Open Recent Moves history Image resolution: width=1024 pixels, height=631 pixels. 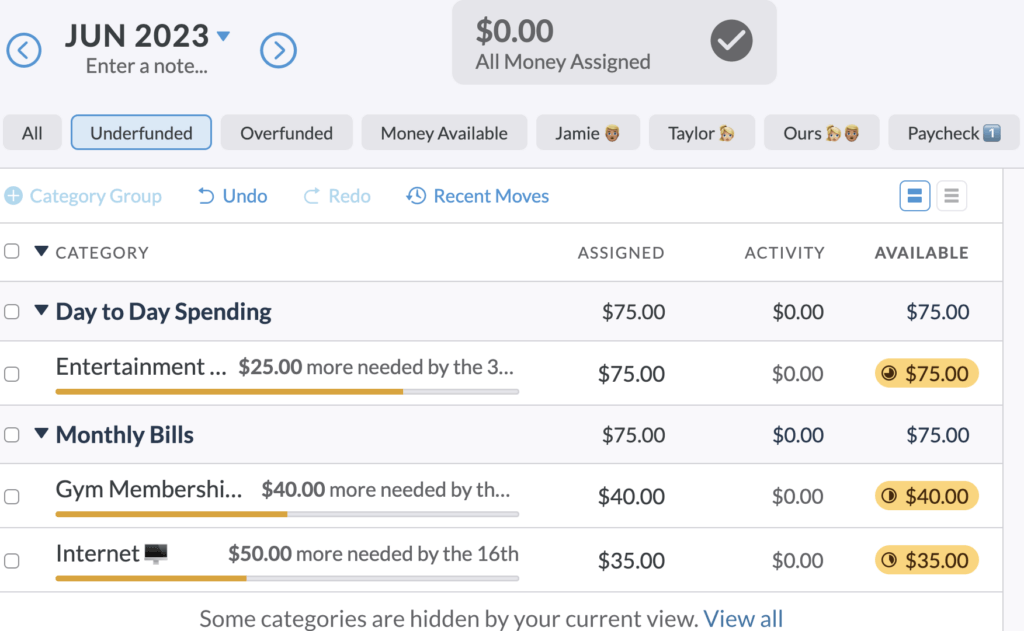tap(477, 196)
